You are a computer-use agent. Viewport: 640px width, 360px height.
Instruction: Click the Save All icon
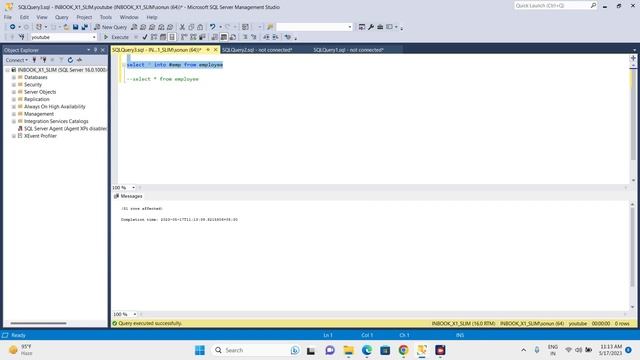[84, 27]
